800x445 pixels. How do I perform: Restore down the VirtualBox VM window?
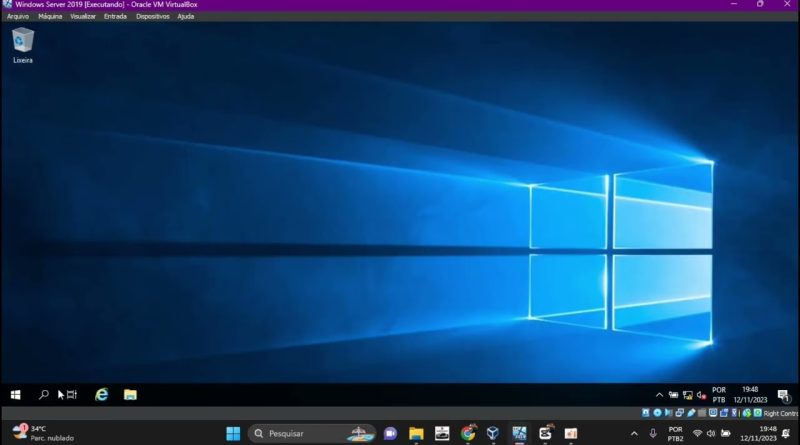pos(760,4)
